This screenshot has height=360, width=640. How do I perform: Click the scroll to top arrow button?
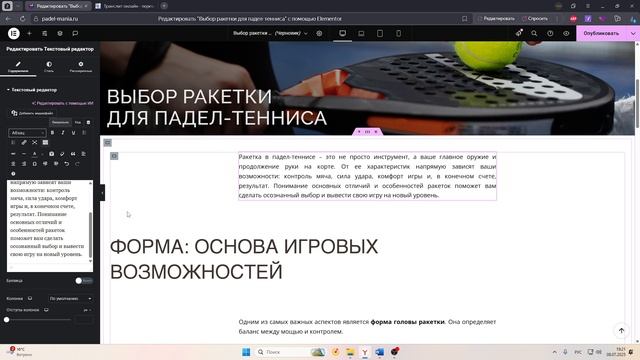[x=621, y=331]
